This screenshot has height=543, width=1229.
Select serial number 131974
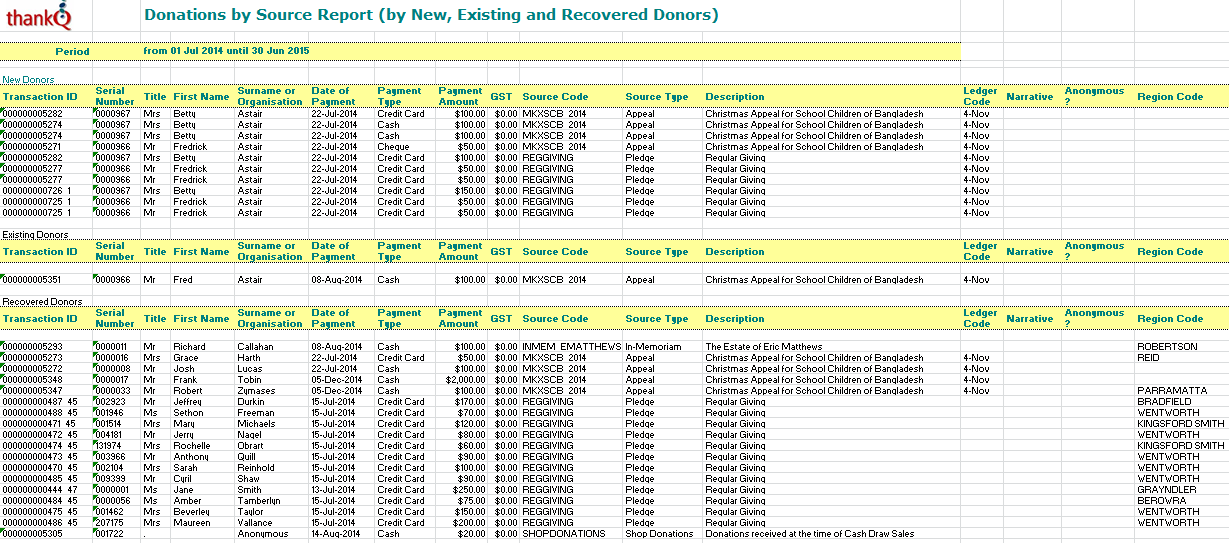coord(108,446)
